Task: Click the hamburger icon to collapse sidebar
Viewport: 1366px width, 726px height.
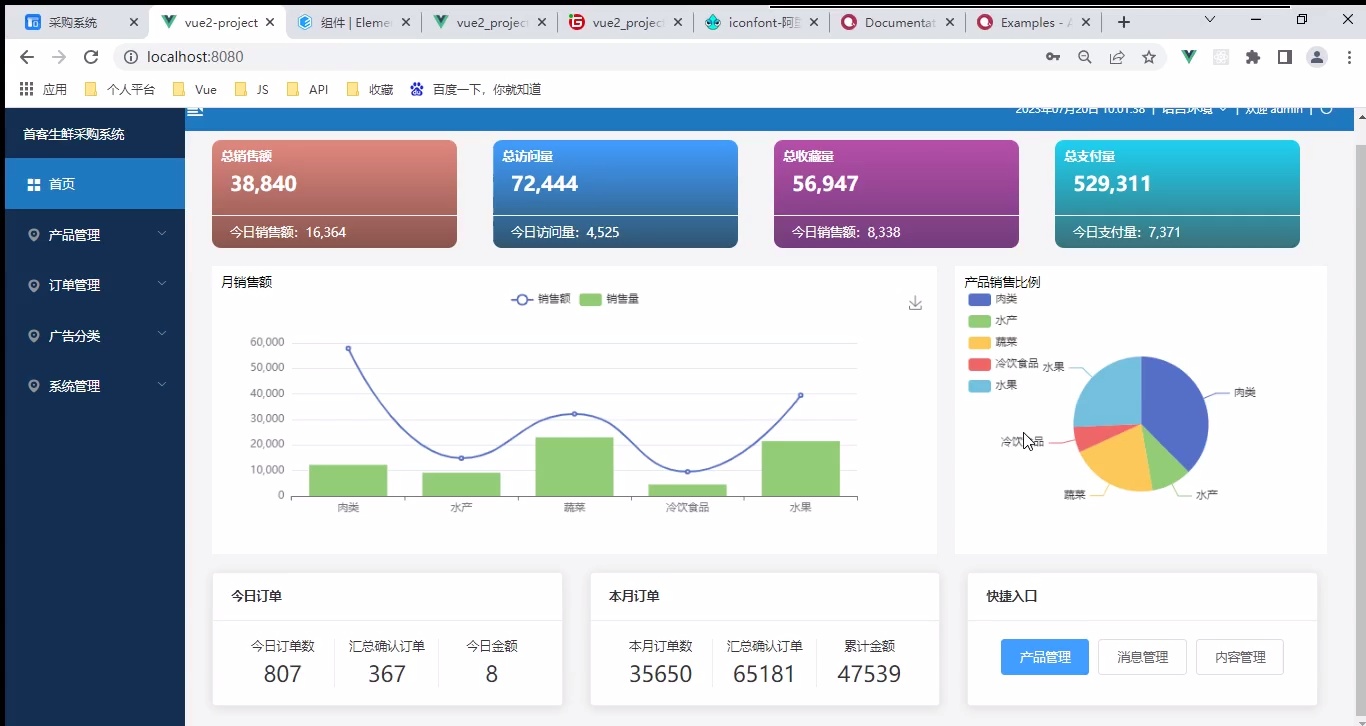Action: pyautogui.click(x=195, y=110)
